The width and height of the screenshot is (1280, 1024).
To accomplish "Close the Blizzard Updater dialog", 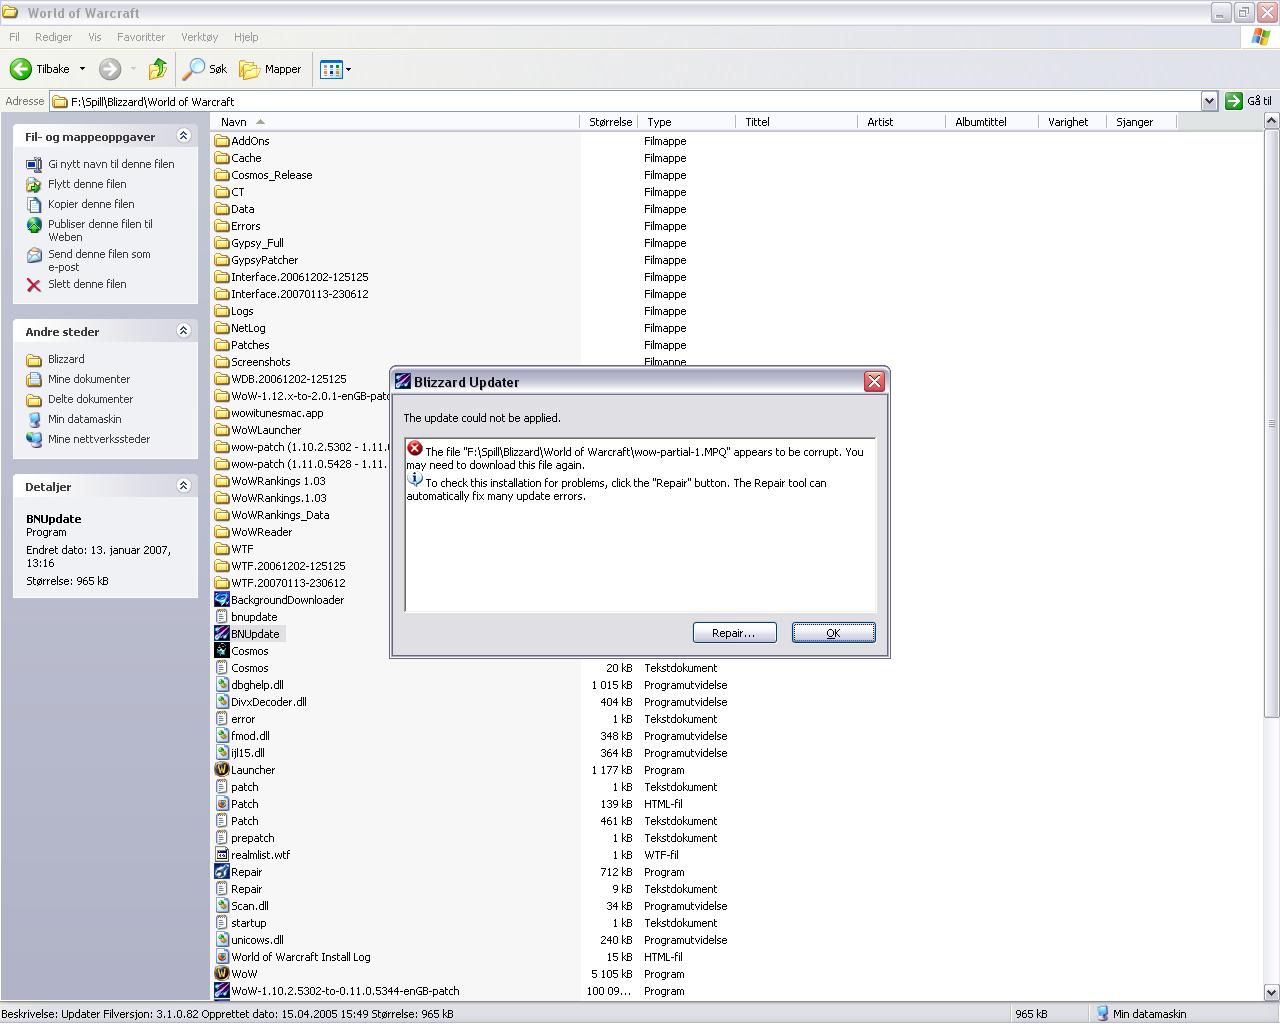I will [x=874, y=382].
